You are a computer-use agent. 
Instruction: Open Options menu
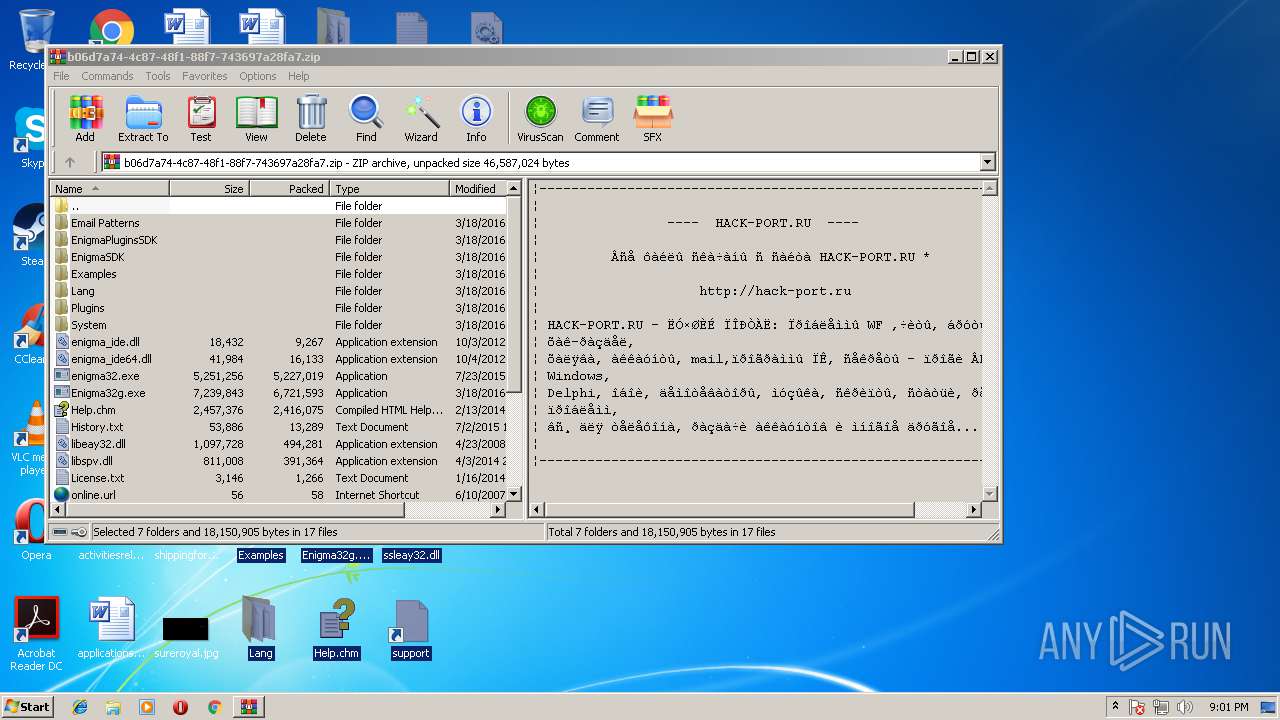click(x=257, y=76)
